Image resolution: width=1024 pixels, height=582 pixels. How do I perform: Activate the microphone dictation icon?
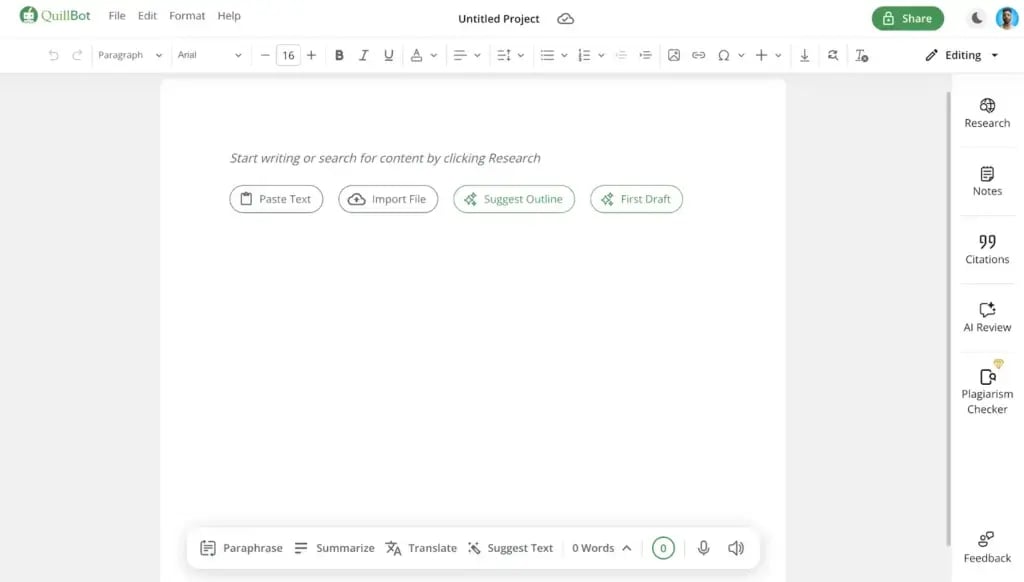tap(704, 548)
